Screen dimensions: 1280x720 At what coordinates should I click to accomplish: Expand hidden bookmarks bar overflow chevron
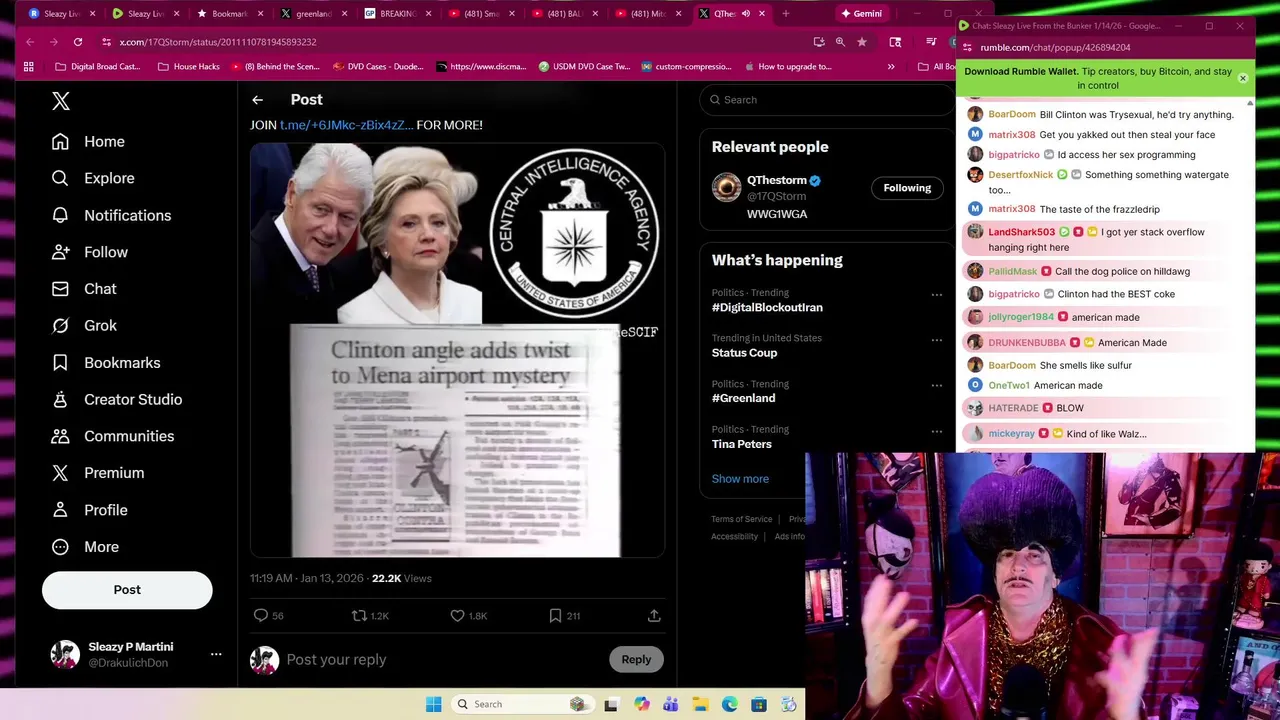click(890, 67)
